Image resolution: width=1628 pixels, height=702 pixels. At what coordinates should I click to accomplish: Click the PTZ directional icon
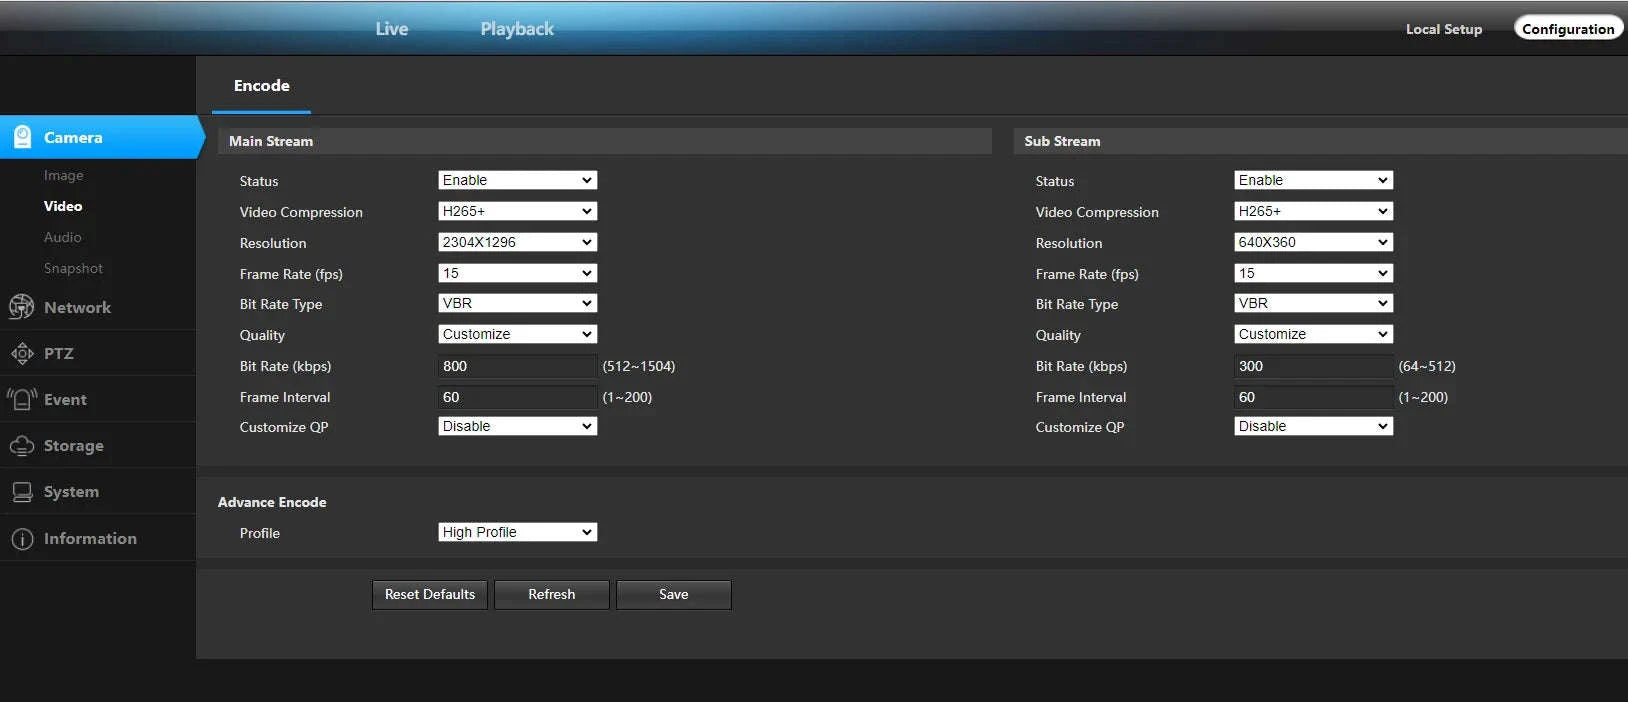[22, 353]
